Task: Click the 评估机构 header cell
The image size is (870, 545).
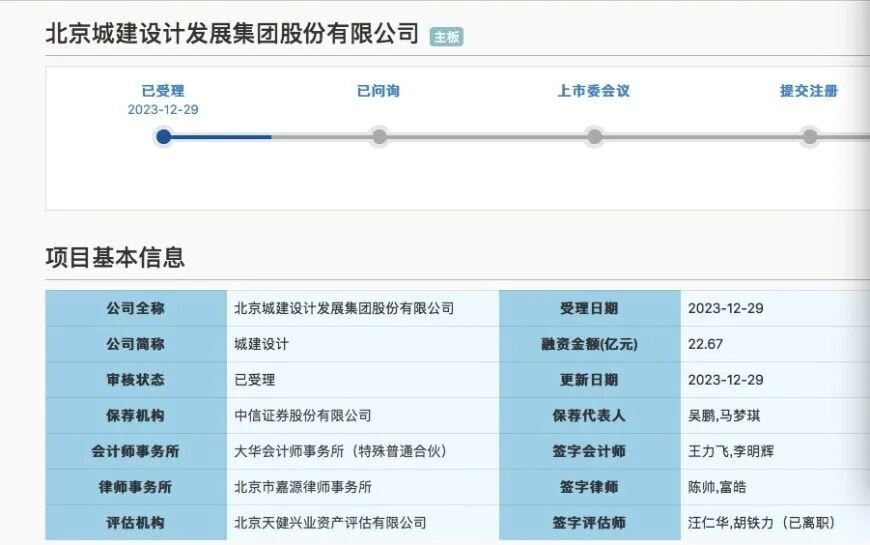Action: pyautogui.click(x=136, y=522)
